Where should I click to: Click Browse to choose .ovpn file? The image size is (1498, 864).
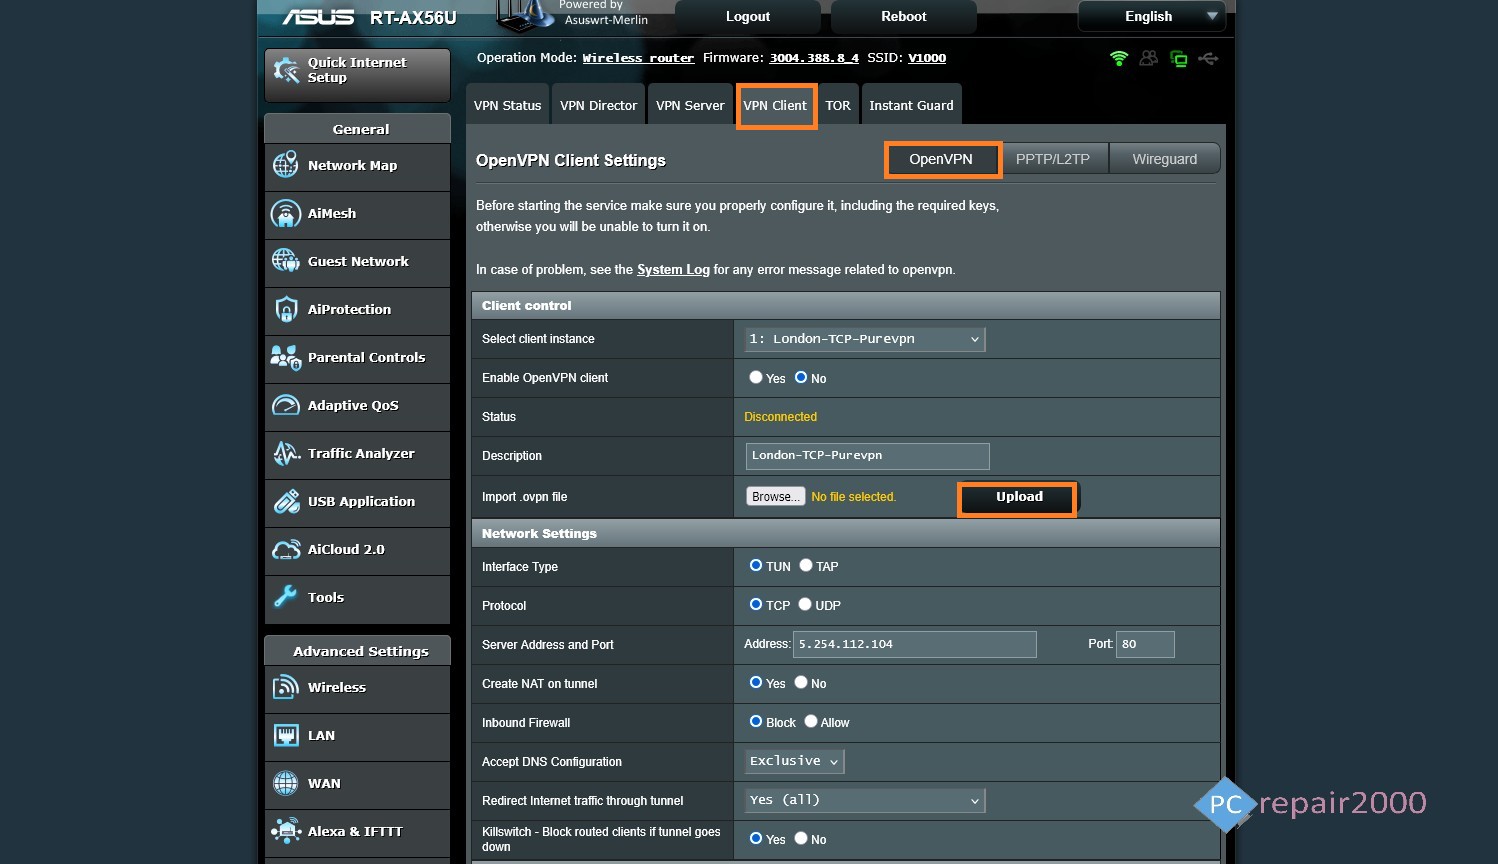tap(775, 497)
